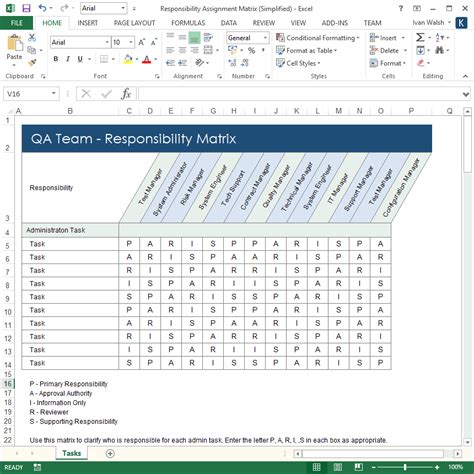Image resolution: width=474 pixels, height=474 pixels.
Task: Toggle Middle Align (highlighted)
Action: 194,37
